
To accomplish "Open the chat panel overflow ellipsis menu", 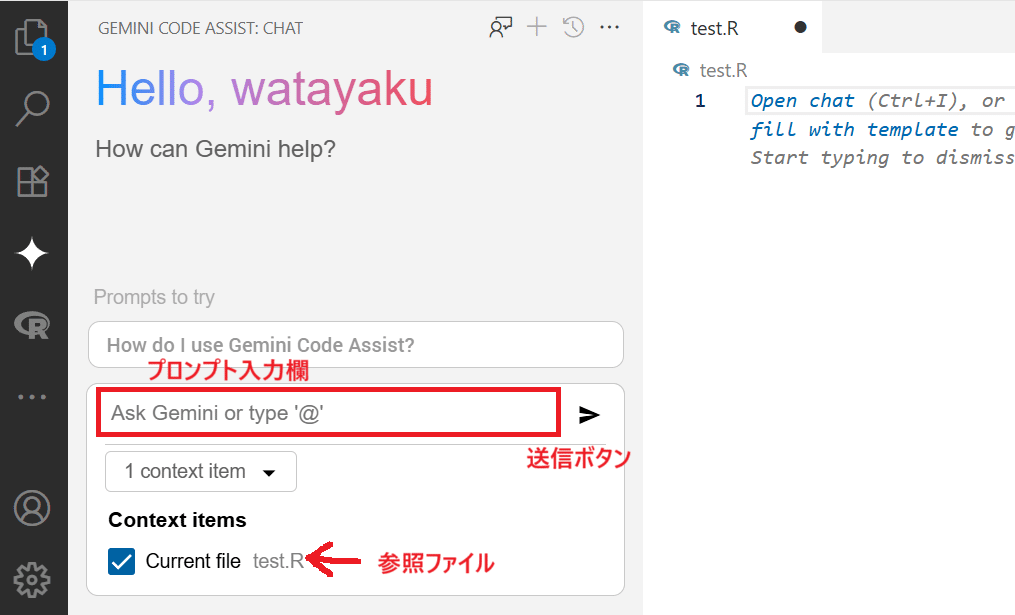I will tap(609, 27).
